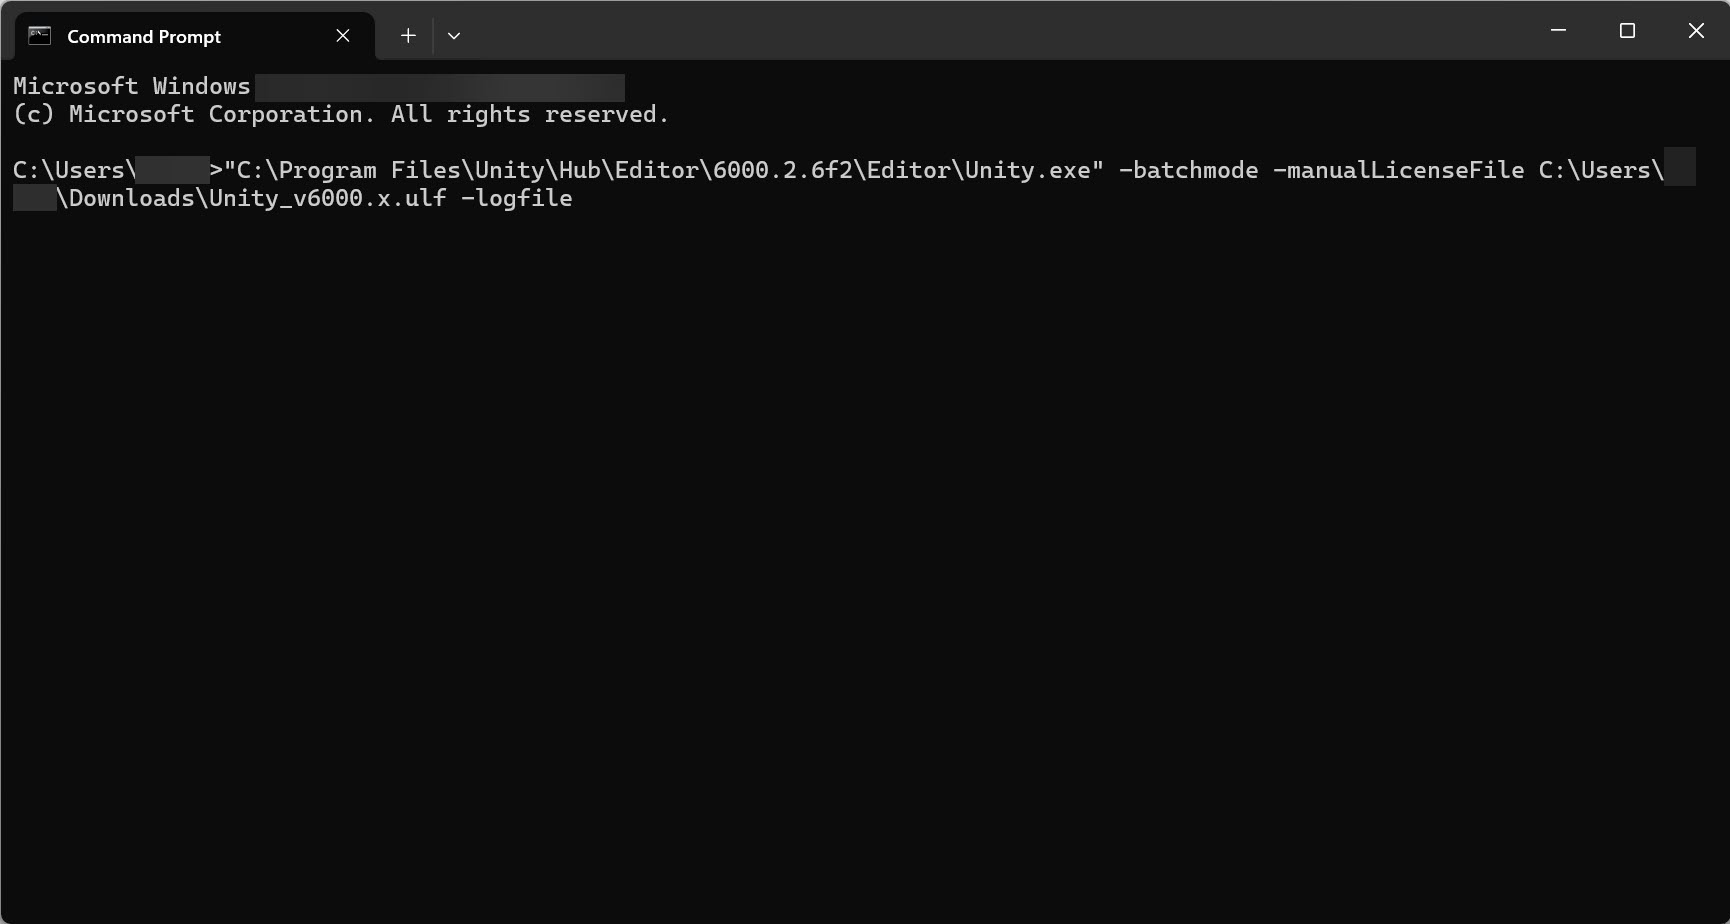
Task: Open a new tab using the plus icon
Action: [408, 35]
